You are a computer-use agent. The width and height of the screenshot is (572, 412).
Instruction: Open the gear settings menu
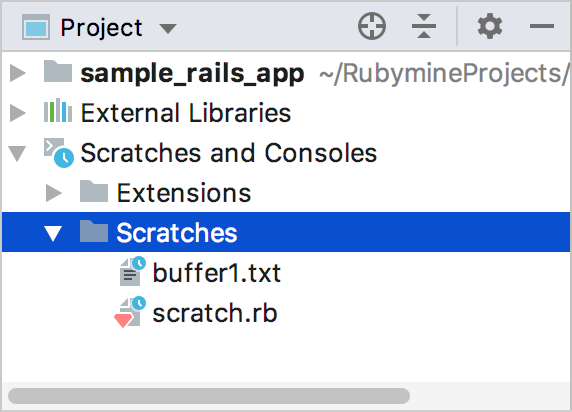(490, 26)
